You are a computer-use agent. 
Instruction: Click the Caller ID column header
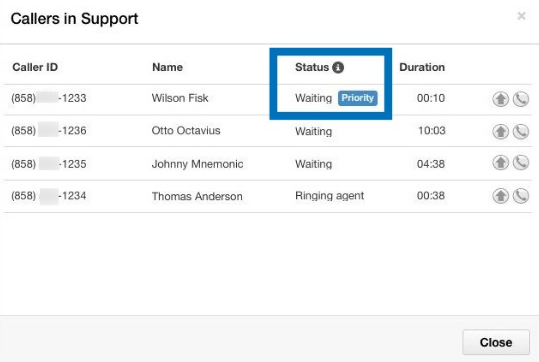(35, 67)
